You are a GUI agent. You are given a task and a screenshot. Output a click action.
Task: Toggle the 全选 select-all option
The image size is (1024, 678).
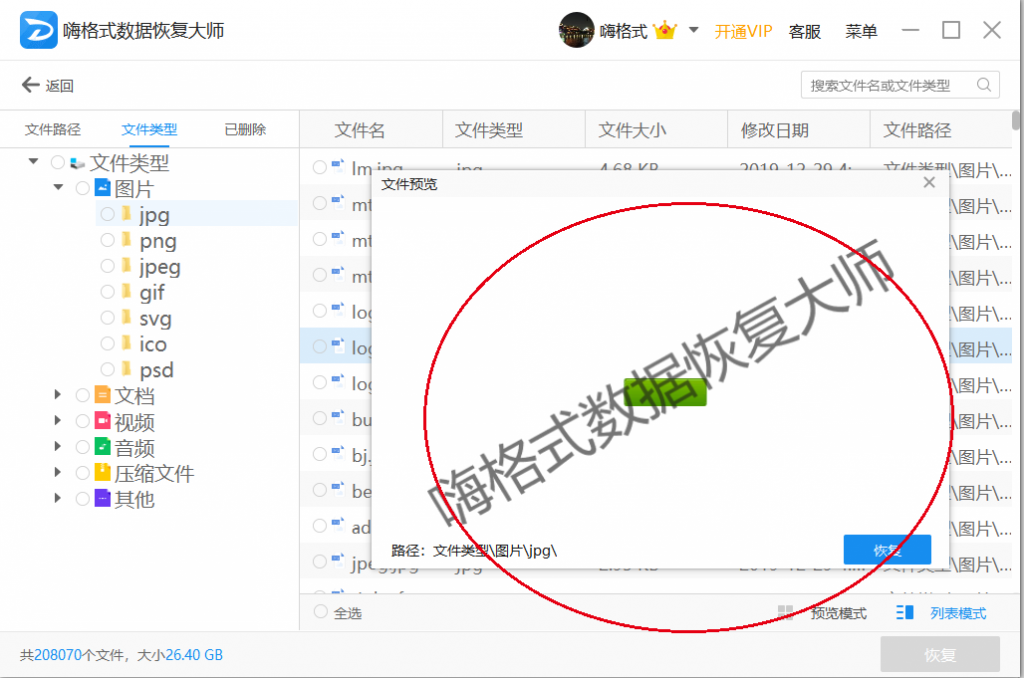(x=320, y=611)
